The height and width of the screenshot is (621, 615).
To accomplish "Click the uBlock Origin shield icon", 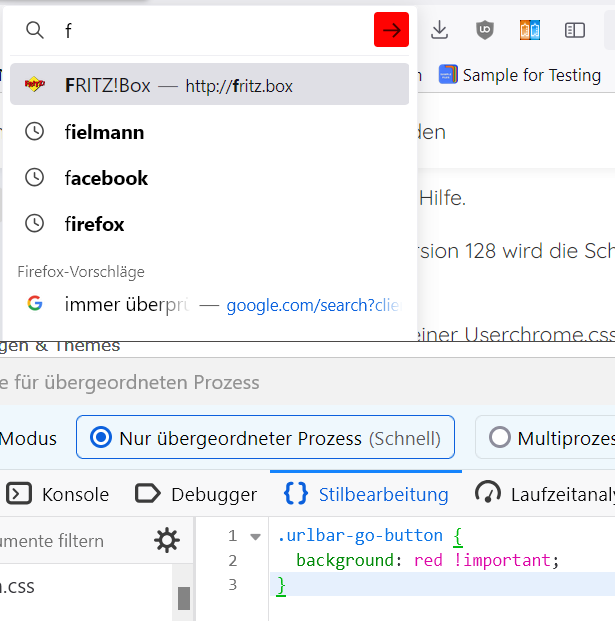I will pyautogui.click(x=485, y=30).
